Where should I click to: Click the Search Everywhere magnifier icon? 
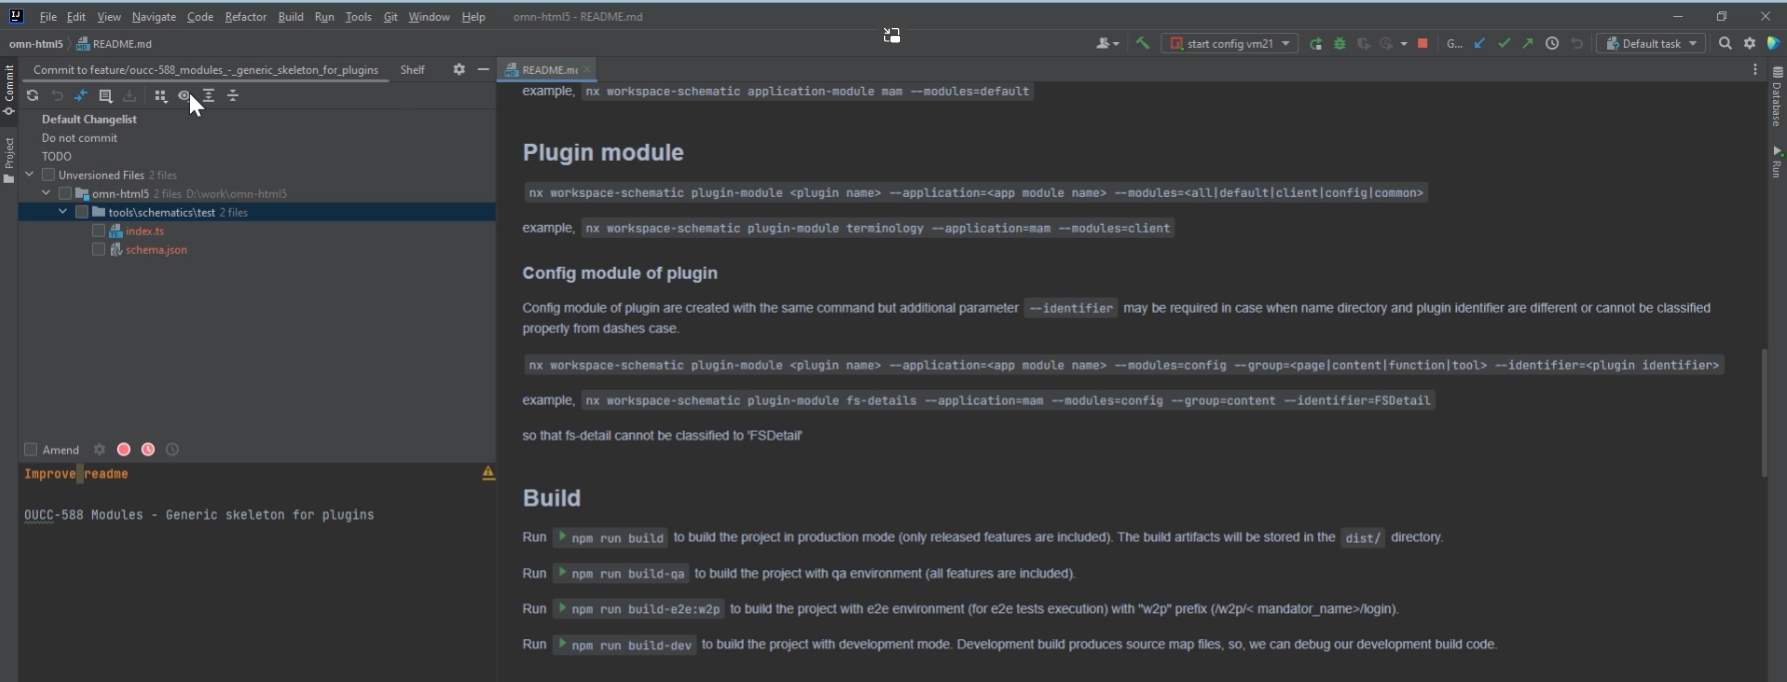point(1725,44)
